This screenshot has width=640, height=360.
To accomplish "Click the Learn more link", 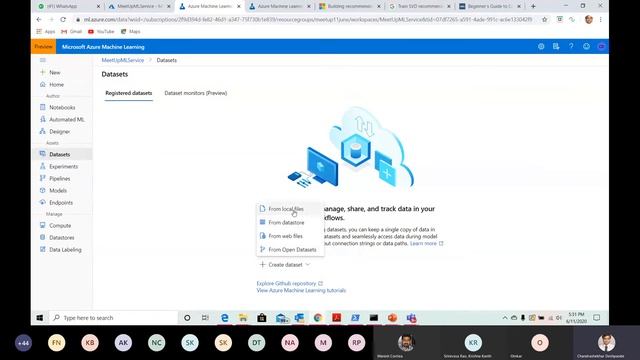I will coord(426,243).
